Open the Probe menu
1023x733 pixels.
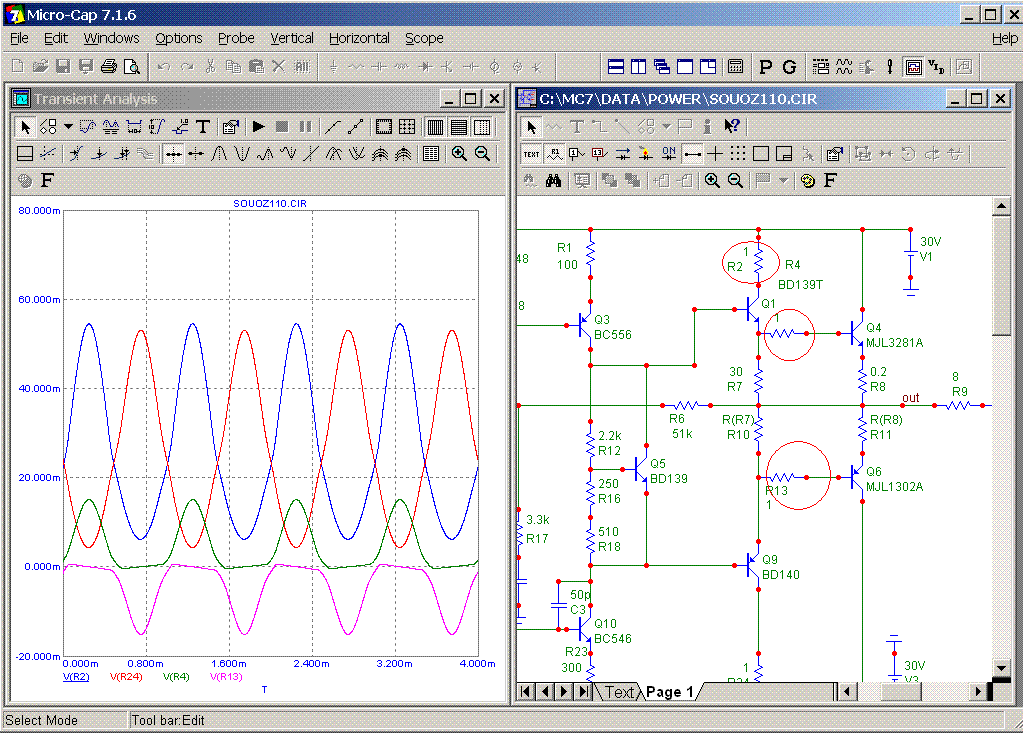tap(236, 38)
